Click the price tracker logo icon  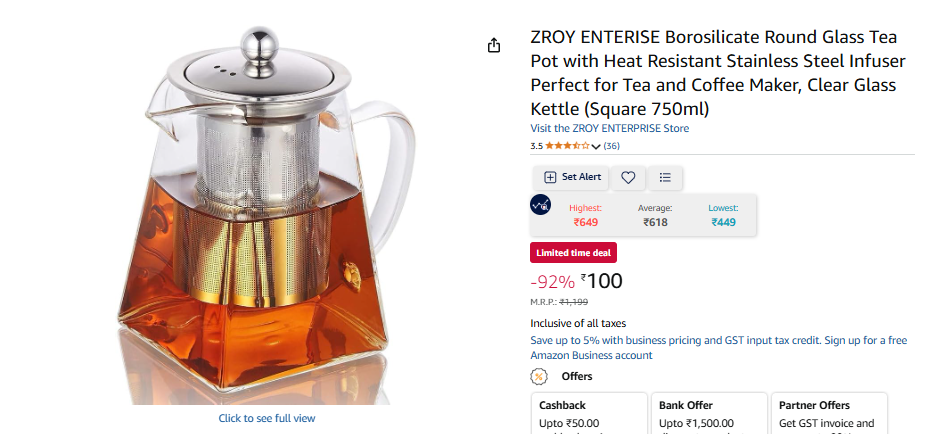pyautogui.click(x=540, y=205)
